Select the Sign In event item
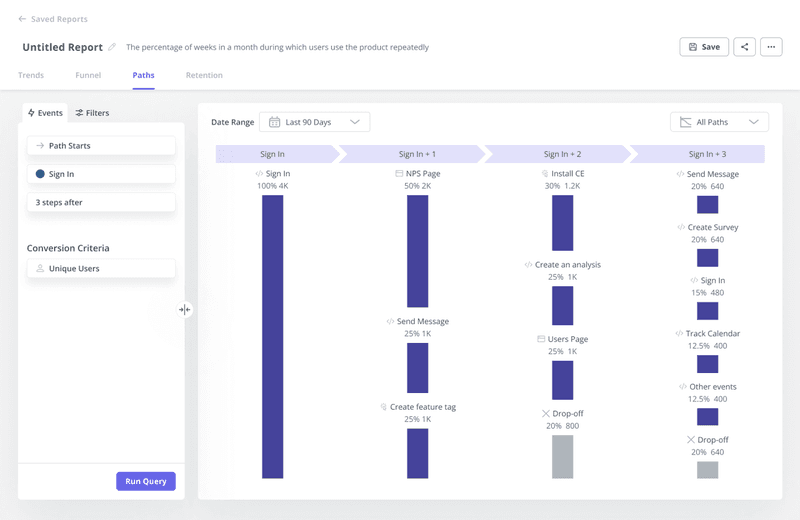800x520 pixels. coord(101,174)
